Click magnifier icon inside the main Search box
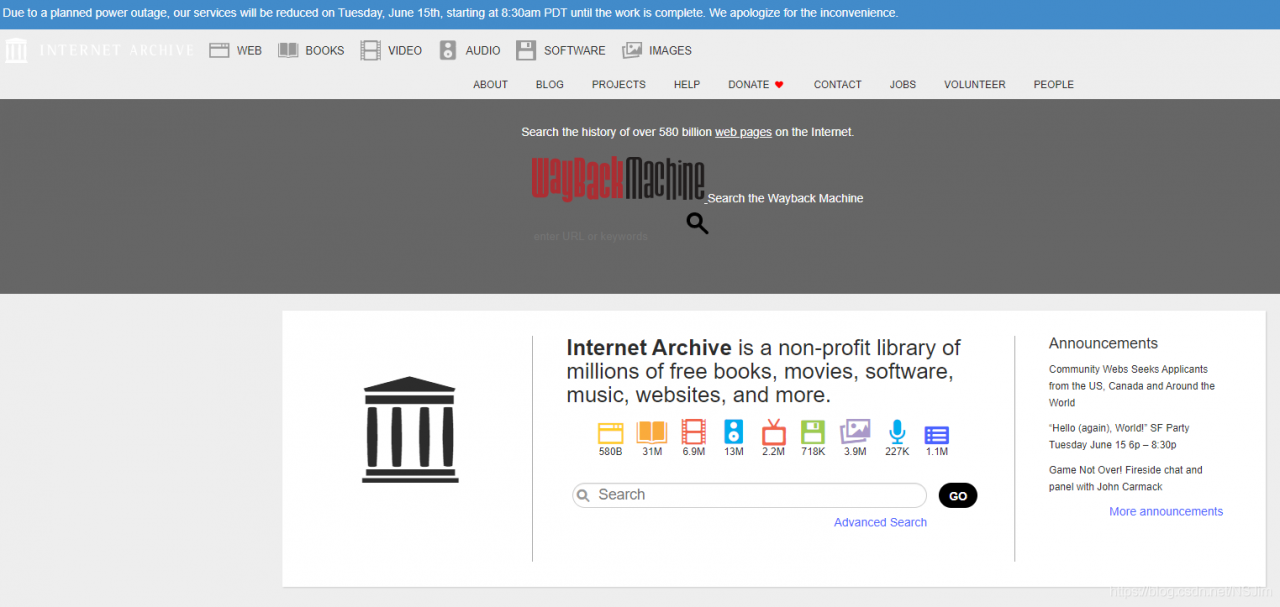1280x607 pixels. pyautogui.click(x=584, y=495)
